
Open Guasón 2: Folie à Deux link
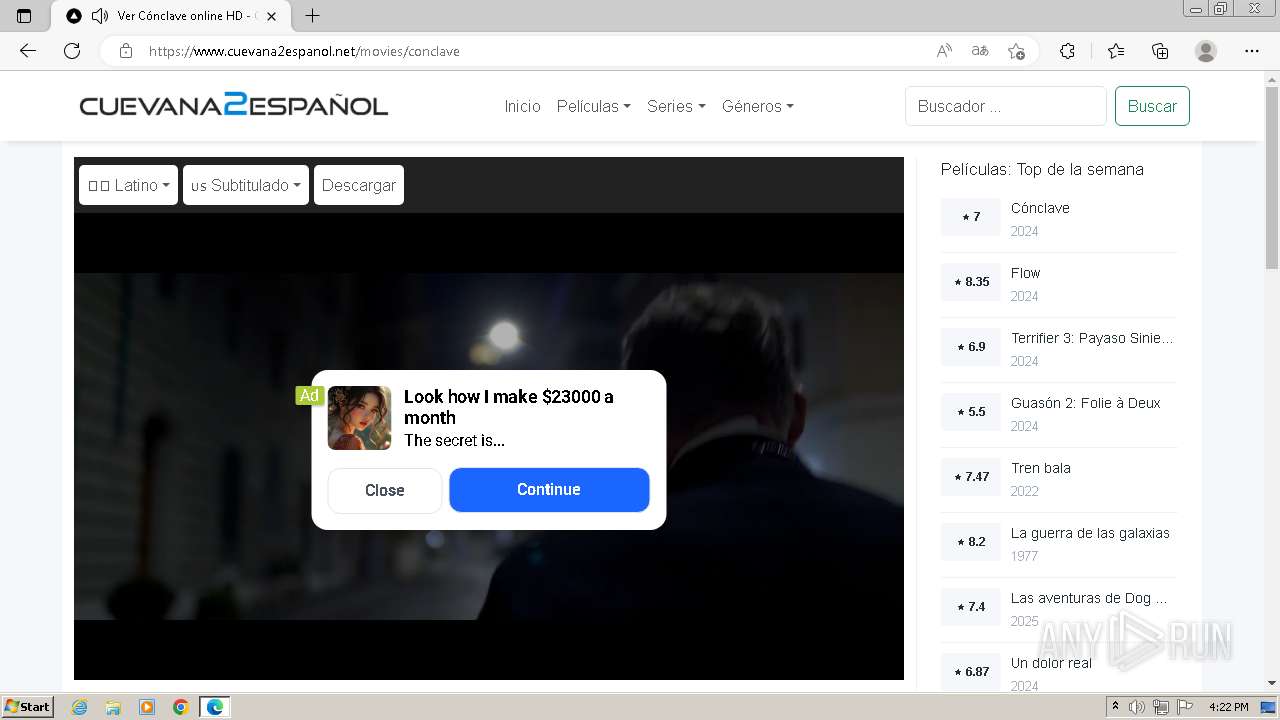coord(1085,403)
